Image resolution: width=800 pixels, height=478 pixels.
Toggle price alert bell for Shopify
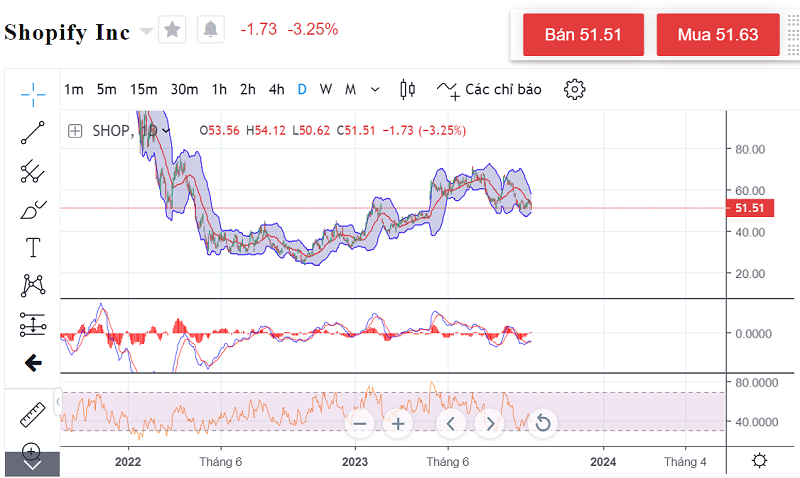coord(210,30)
